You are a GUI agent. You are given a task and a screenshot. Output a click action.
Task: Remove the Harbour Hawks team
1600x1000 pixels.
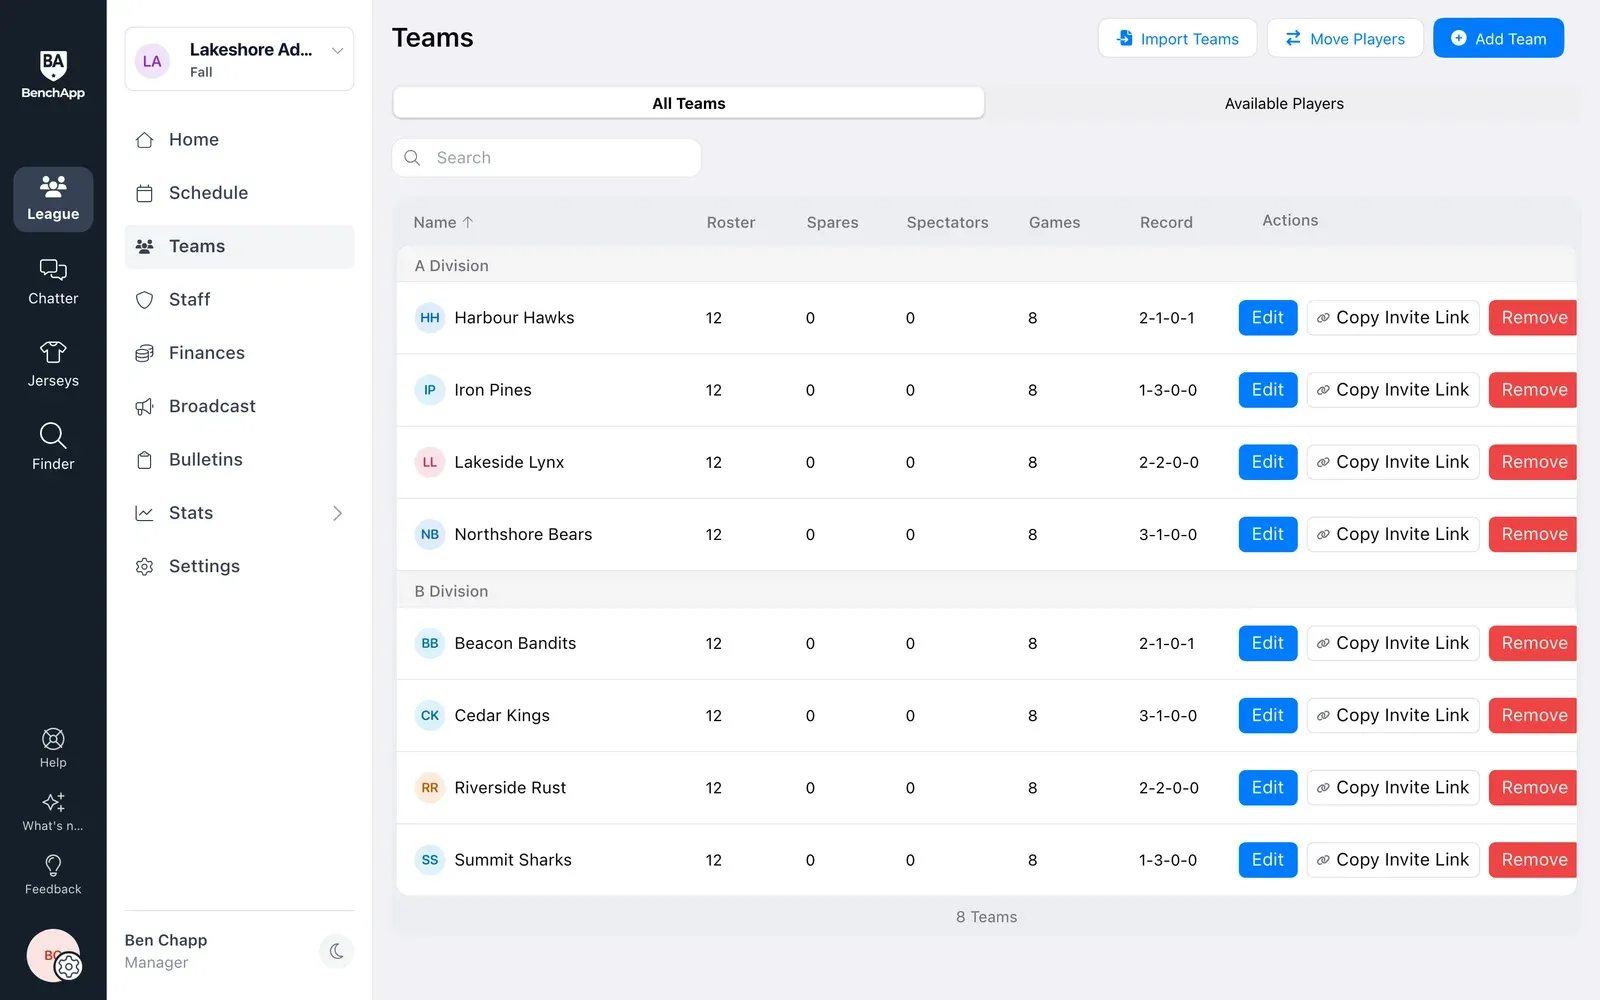(1533, 318)
